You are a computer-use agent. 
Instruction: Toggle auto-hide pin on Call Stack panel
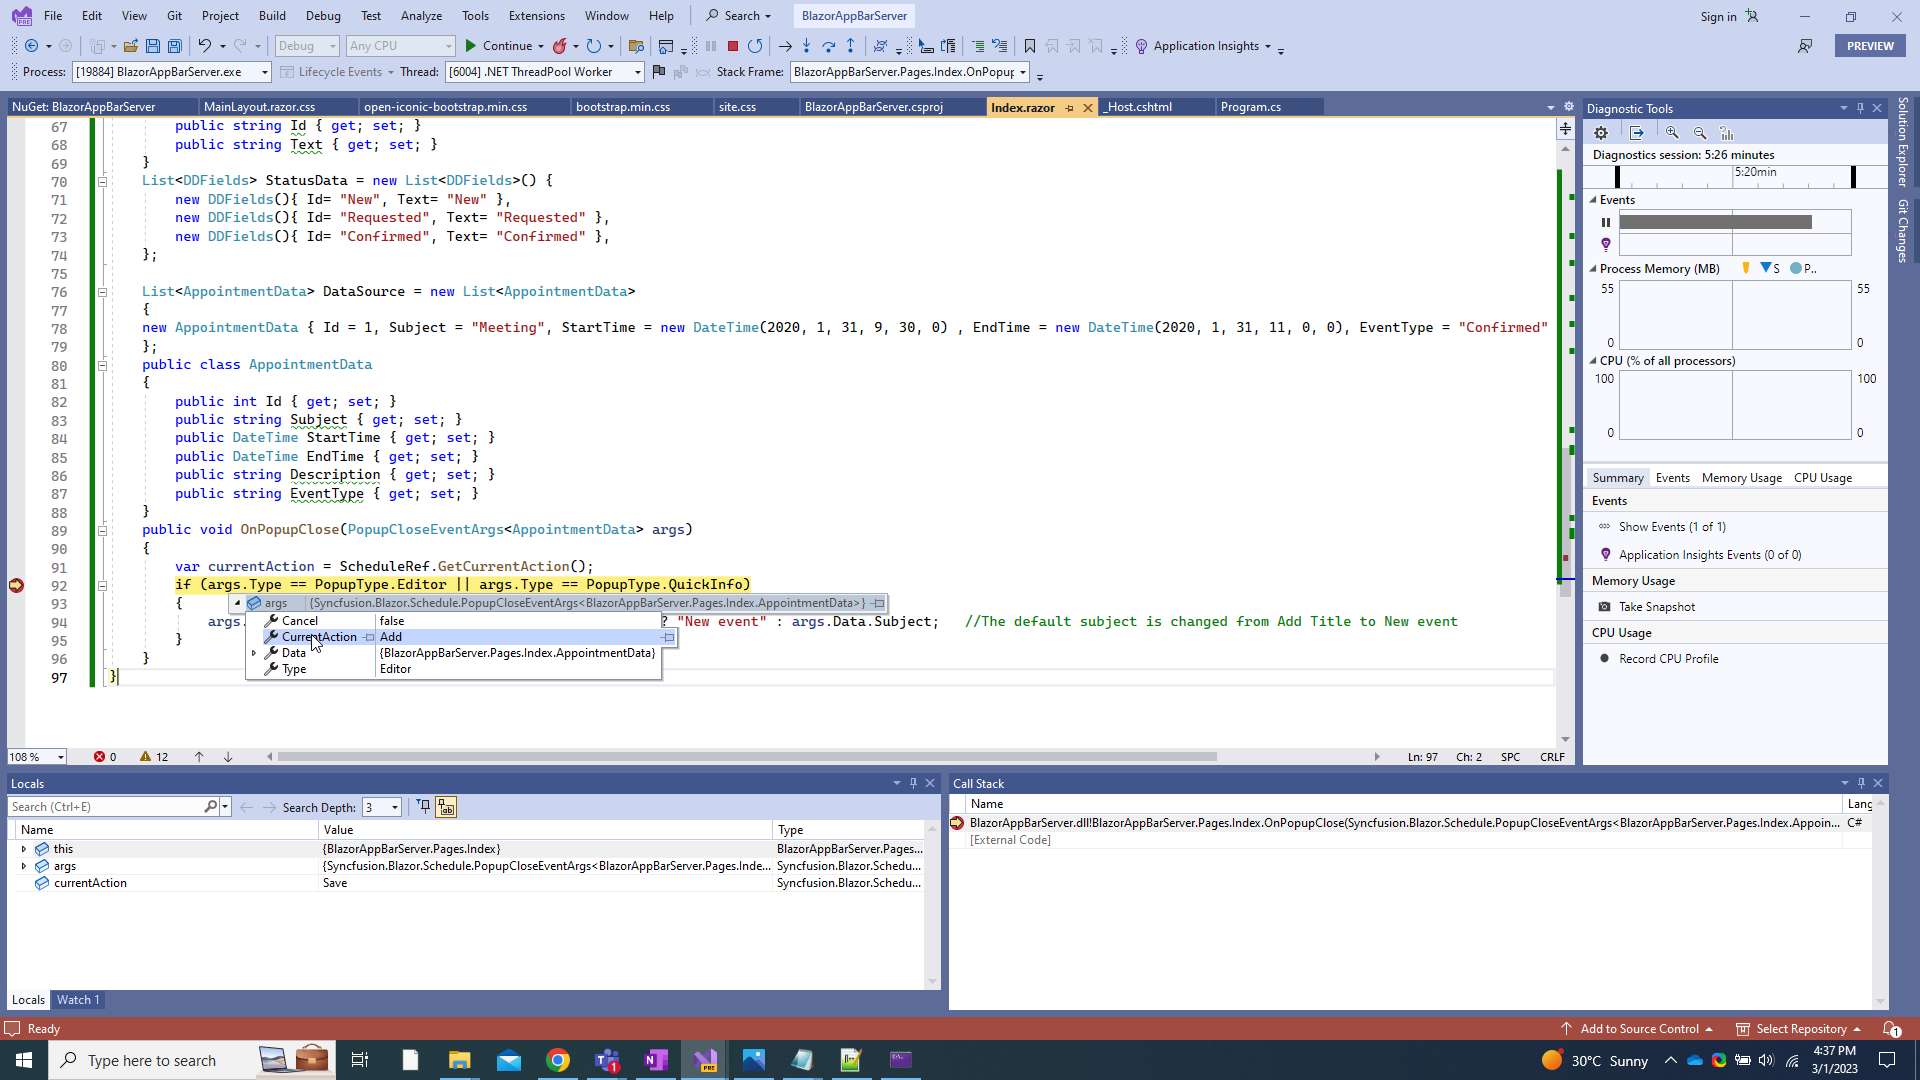point(1861,783)
